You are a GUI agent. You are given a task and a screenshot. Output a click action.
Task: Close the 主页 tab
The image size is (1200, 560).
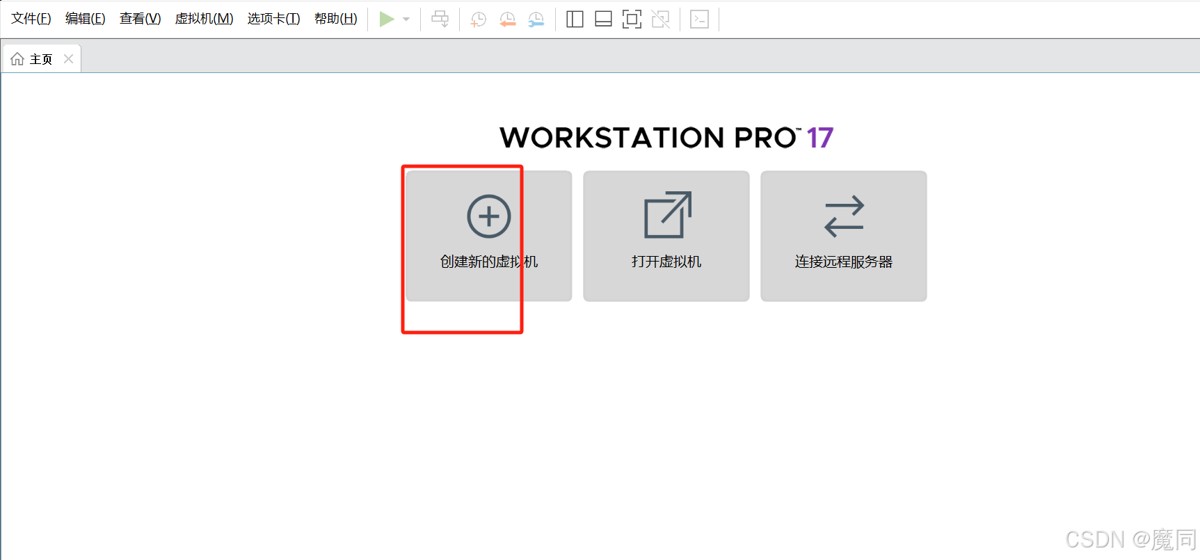click(x=68, y=59)
